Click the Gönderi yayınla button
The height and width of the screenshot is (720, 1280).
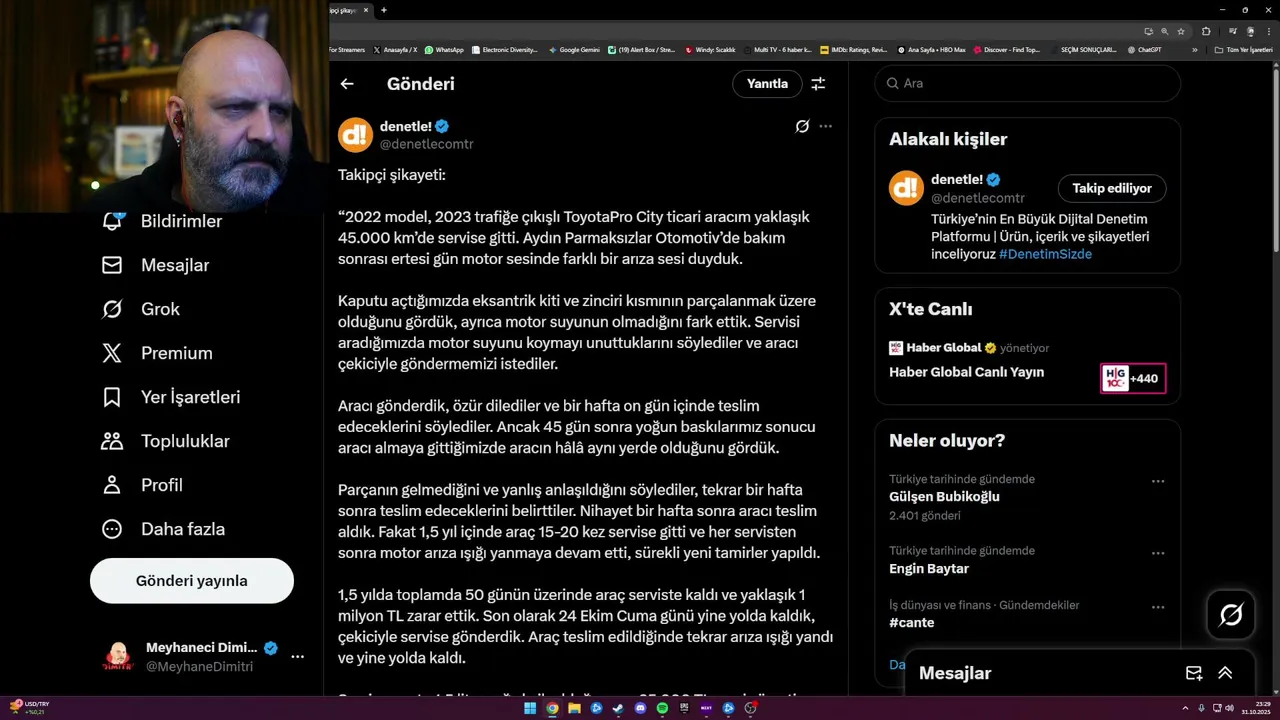tap(192, 581)
